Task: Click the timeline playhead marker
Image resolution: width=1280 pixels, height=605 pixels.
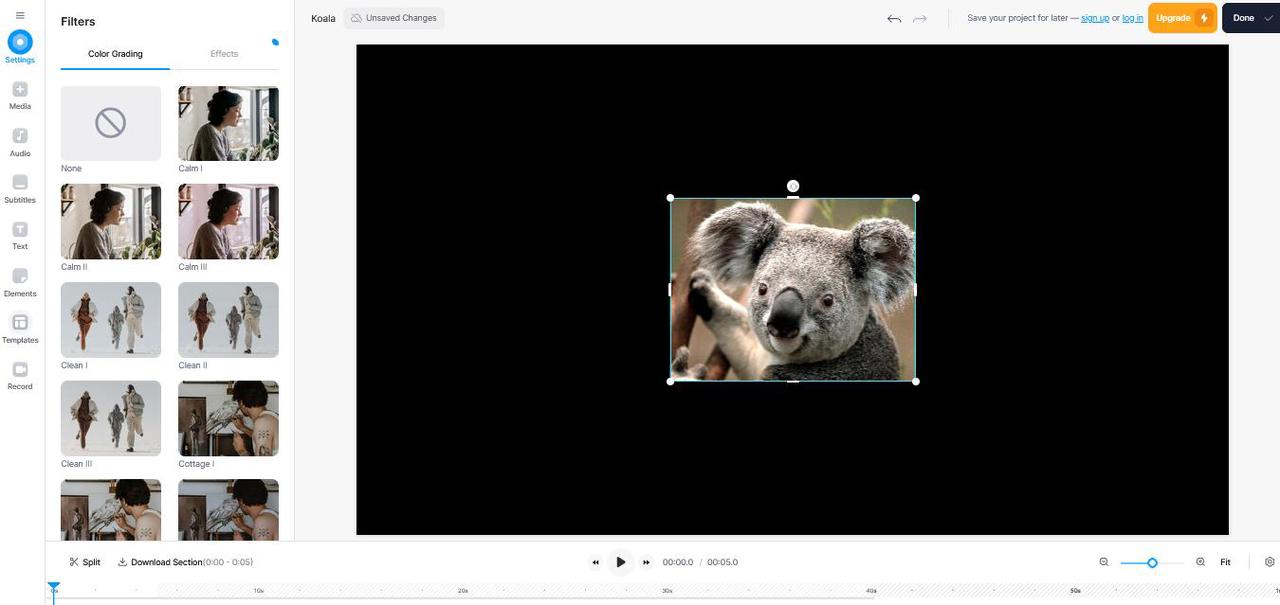Action: pyautogui.click(x=54, y=588)
